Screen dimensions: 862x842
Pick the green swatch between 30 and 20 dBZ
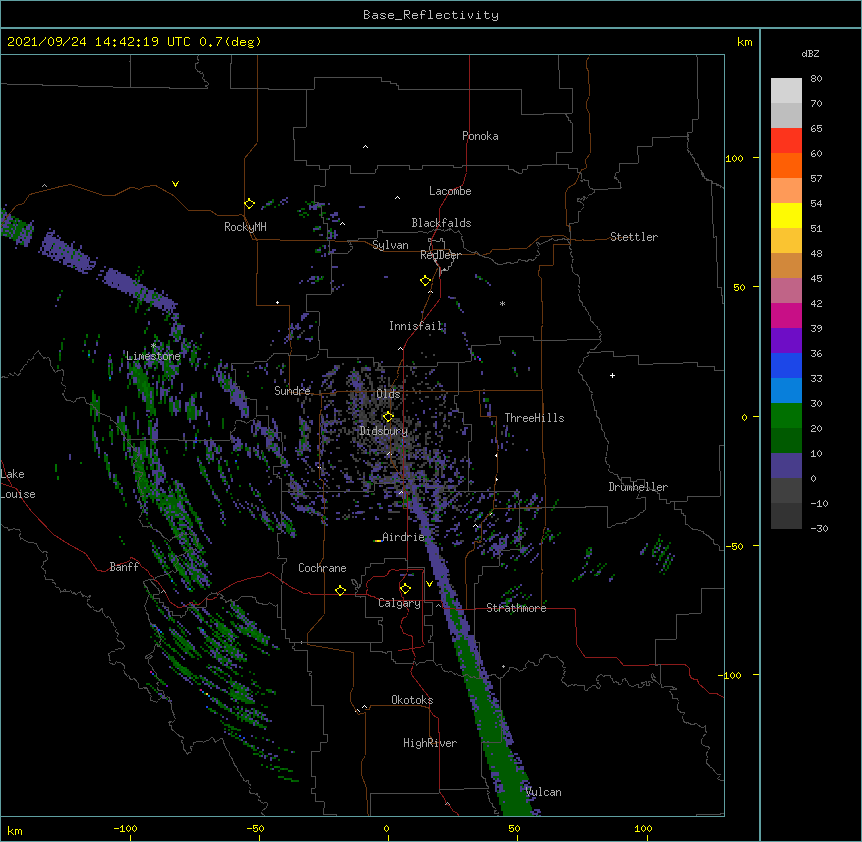pyautogui.click(x=786, y=416)
